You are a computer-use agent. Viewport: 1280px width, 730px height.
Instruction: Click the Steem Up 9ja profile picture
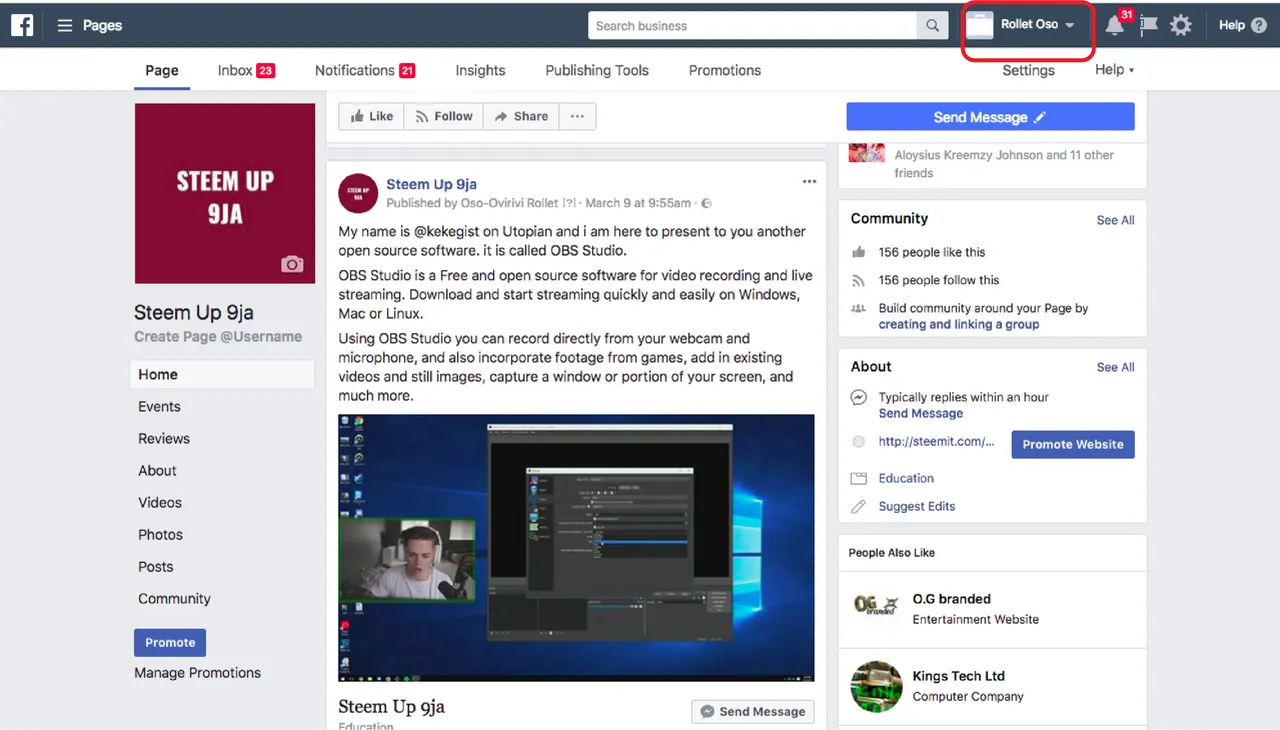pos(225,194)
